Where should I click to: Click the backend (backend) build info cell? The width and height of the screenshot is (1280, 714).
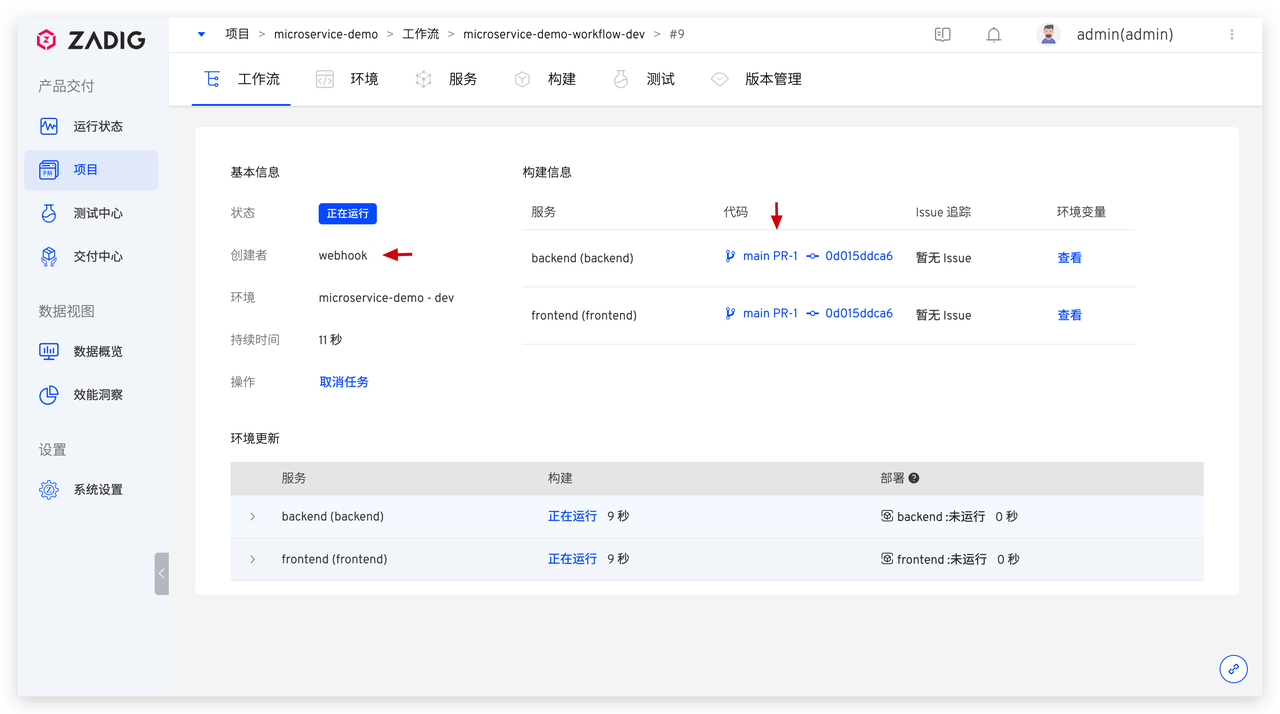582,258
